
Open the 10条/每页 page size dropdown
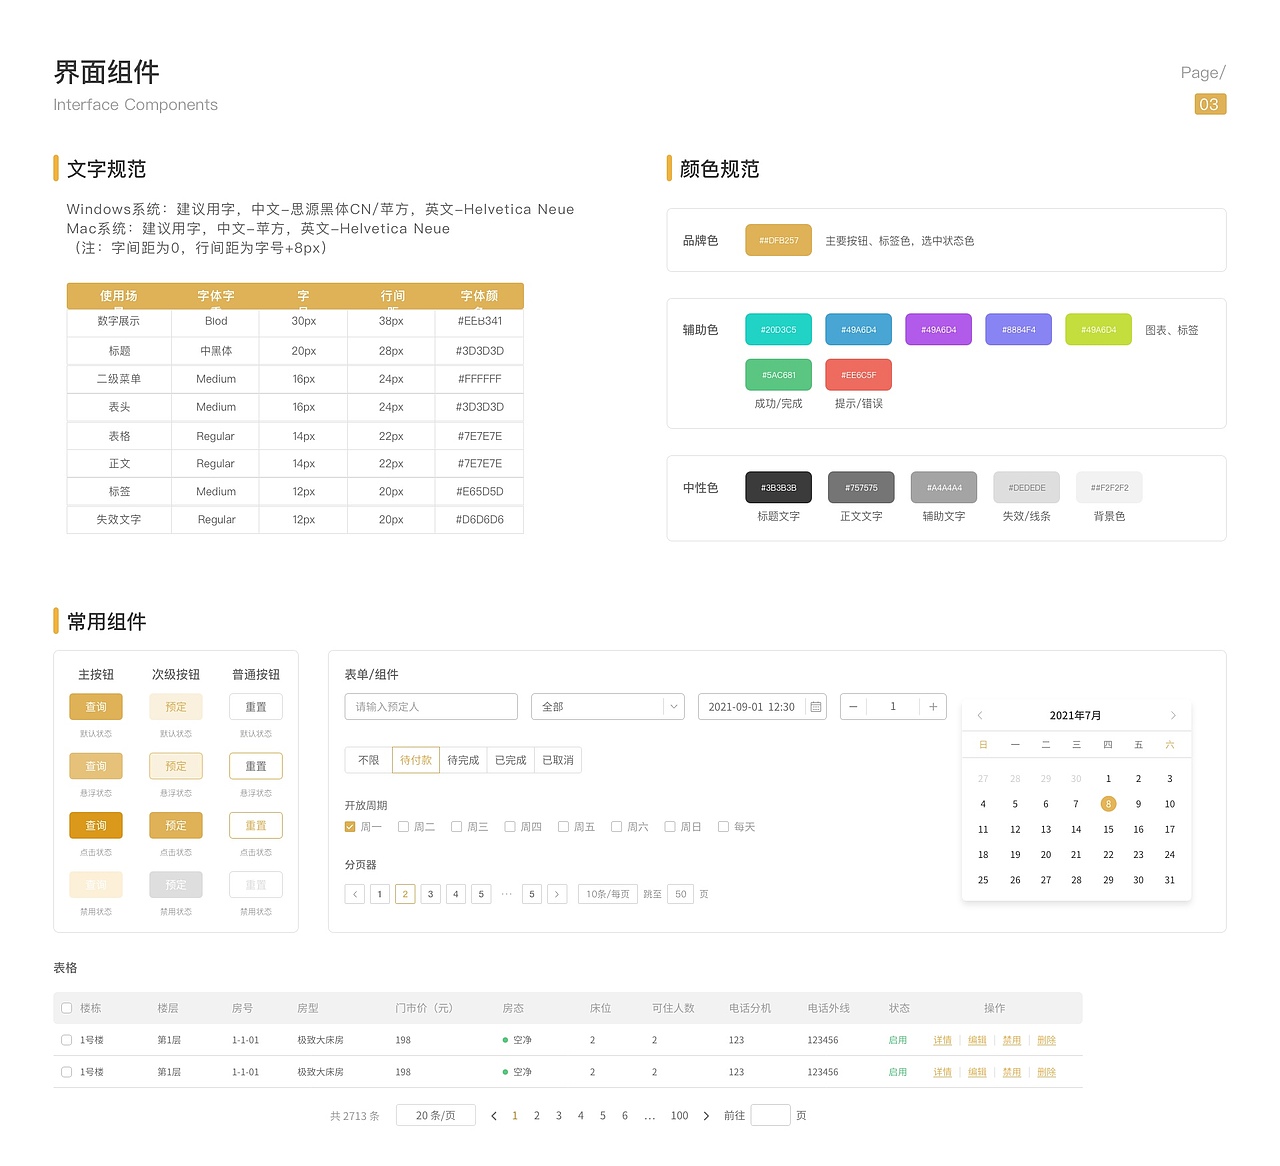607,894
